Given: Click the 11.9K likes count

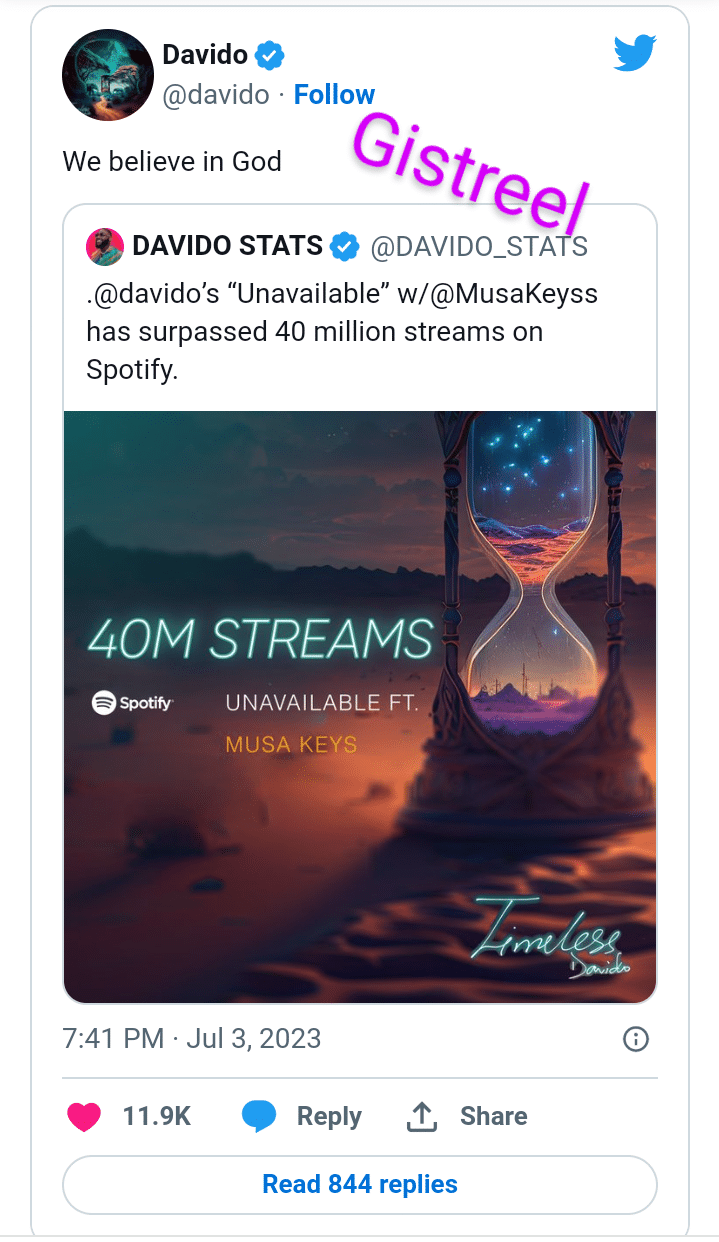Looking at the screenshot, I should pyautogui.click(x=156, y=1116).
